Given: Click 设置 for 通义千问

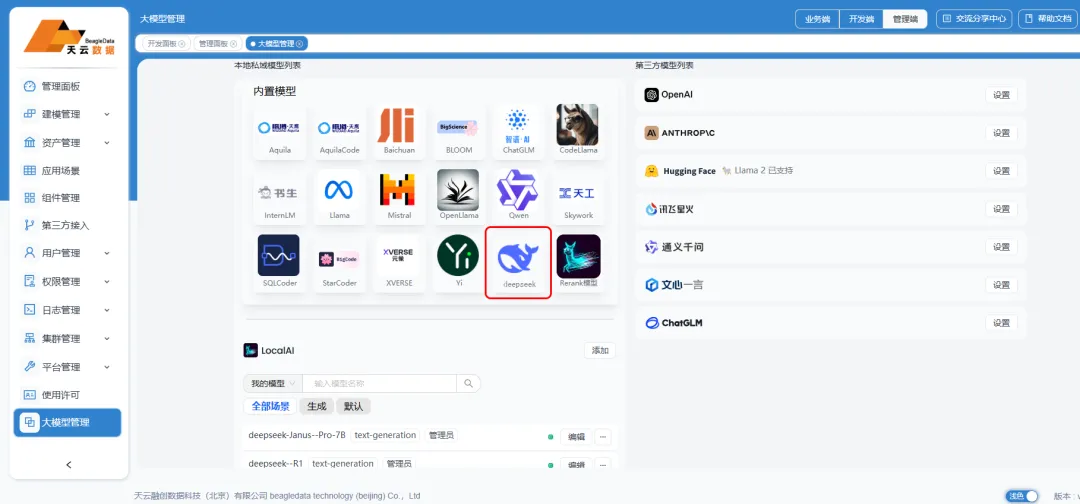Looking at the screenshot, I should click(1001, 246).
